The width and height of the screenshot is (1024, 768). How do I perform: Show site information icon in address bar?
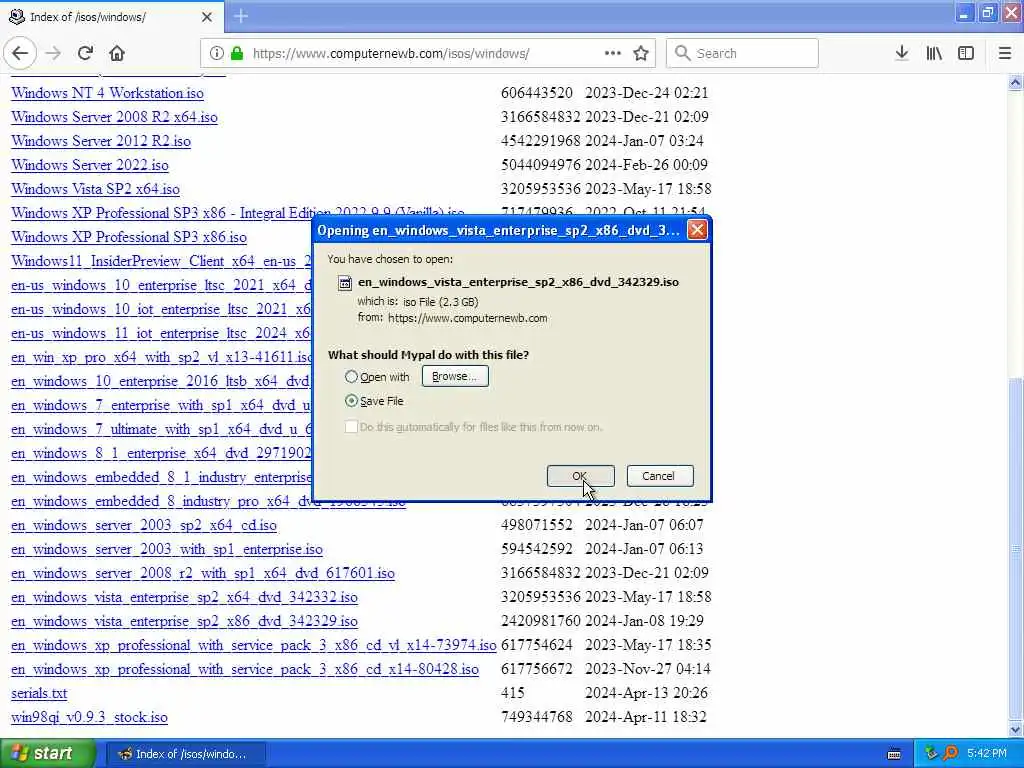(216, 53)
